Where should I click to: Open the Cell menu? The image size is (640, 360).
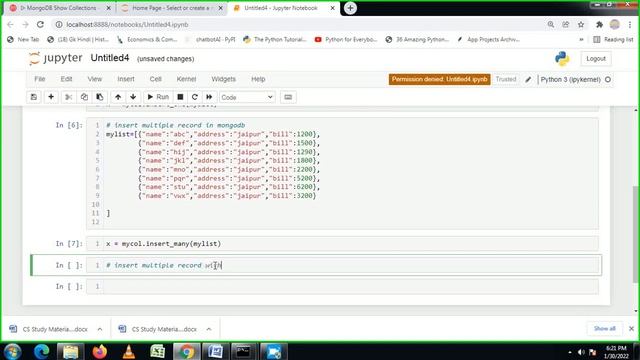coord(156,79)
